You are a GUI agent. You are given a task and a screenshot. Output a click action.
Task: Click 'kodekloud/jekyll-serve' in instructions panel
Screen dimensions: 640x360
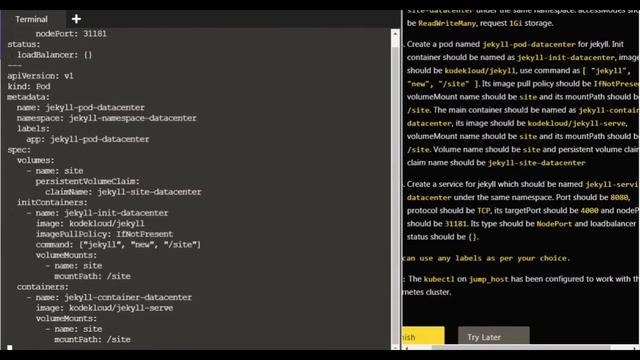(576, 123)
